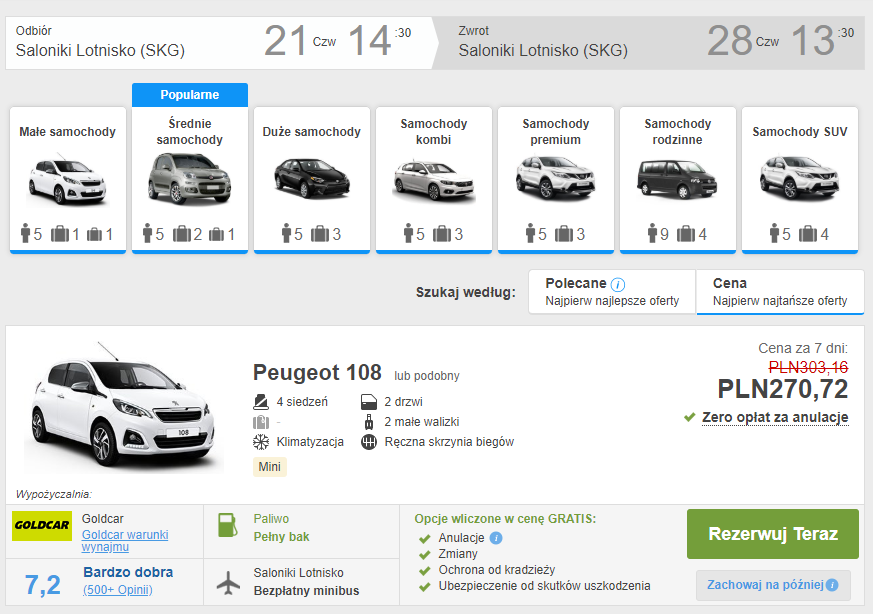
Task: Click the crossed-out PLN303,16 price
Action: 808,367
